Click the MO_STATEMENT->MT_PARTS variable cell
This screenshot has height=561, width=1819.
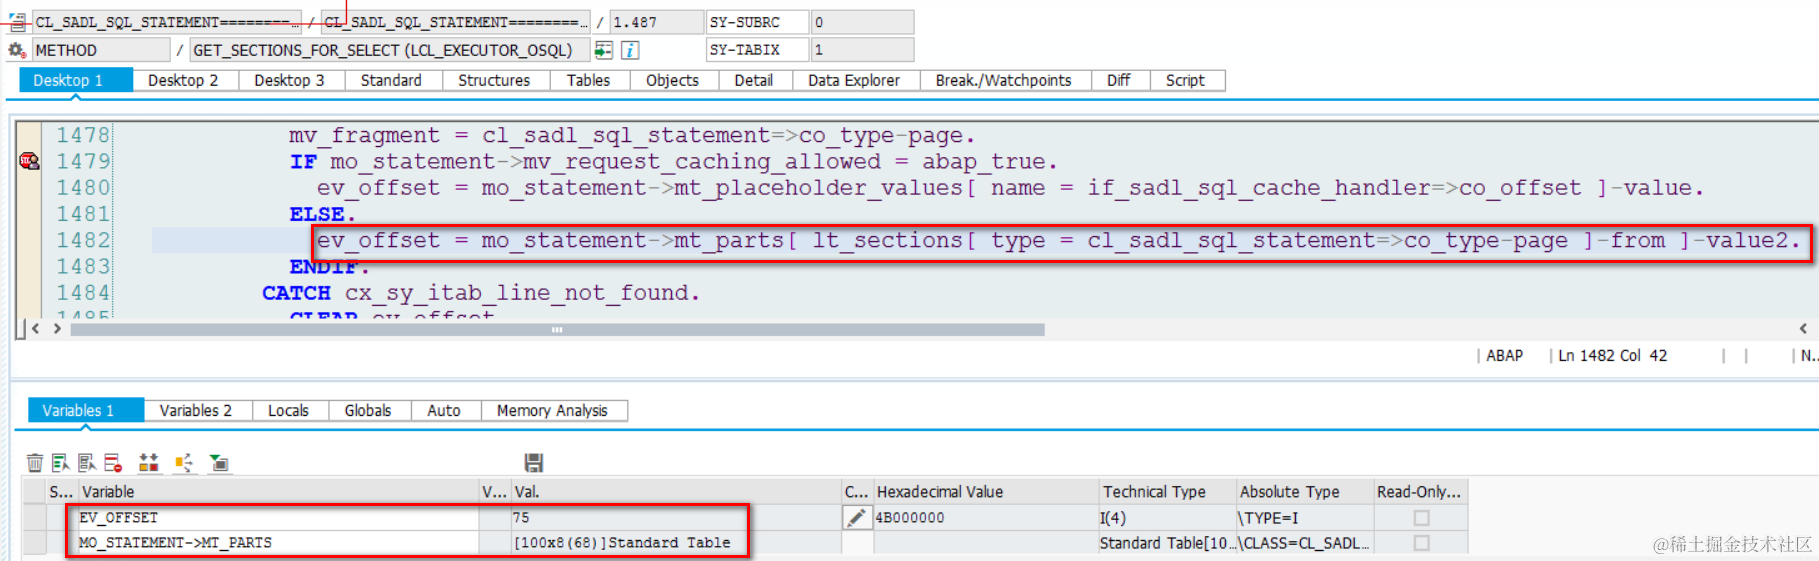278,543
